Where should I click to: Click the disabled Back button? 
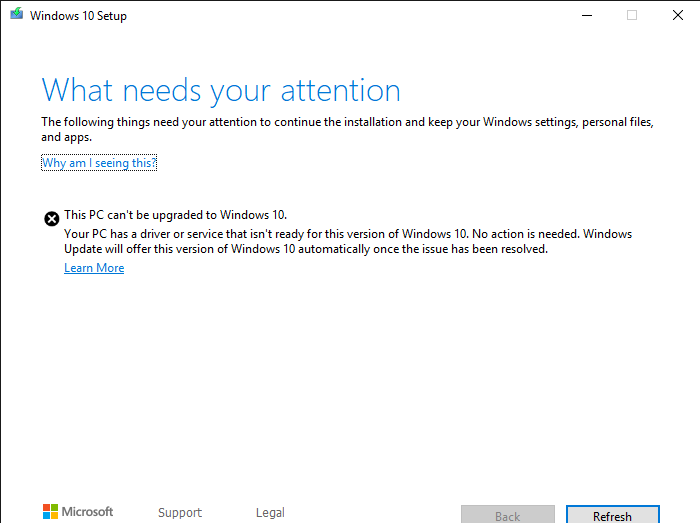[508, 515]
